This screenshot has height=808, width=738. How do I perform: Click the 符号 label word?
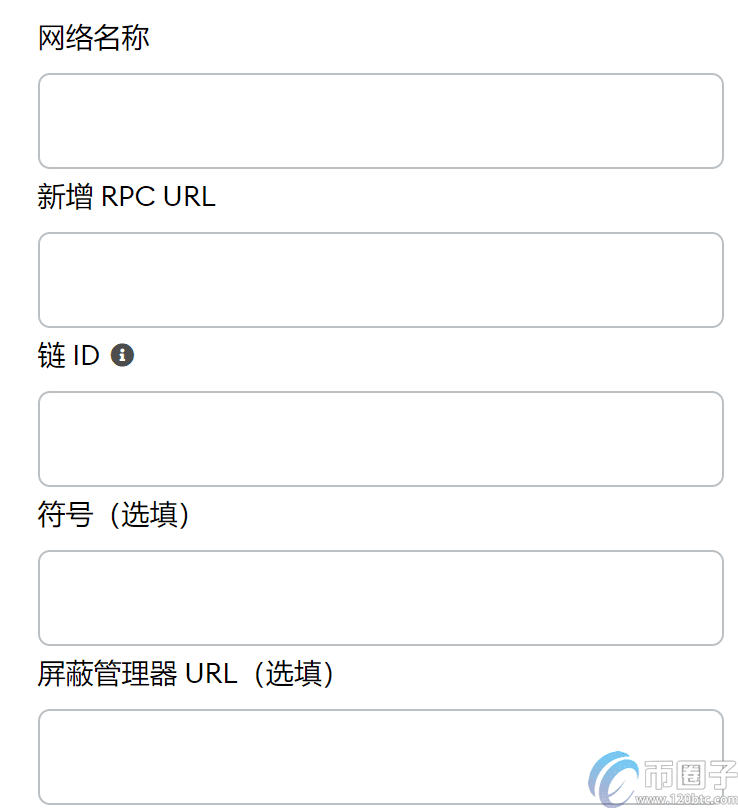point(65,515)
